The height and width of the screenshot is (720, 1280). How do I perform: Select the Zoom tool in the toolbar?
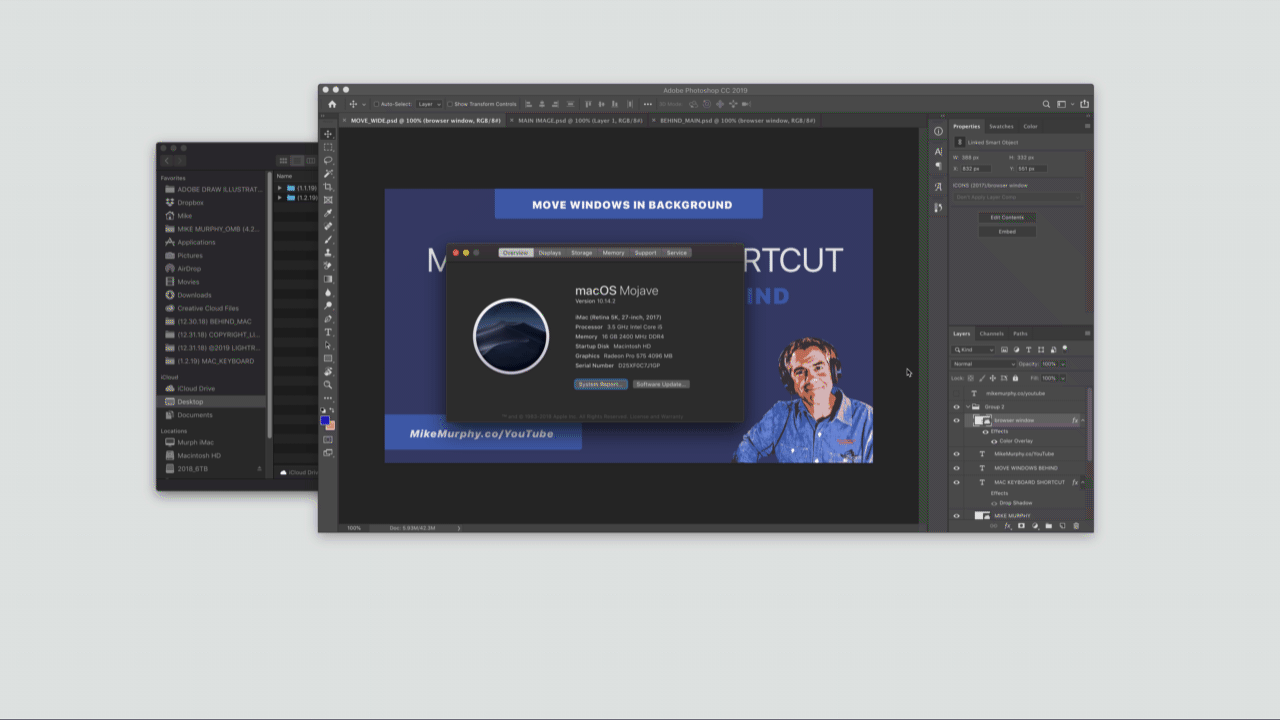click(328, 384)
